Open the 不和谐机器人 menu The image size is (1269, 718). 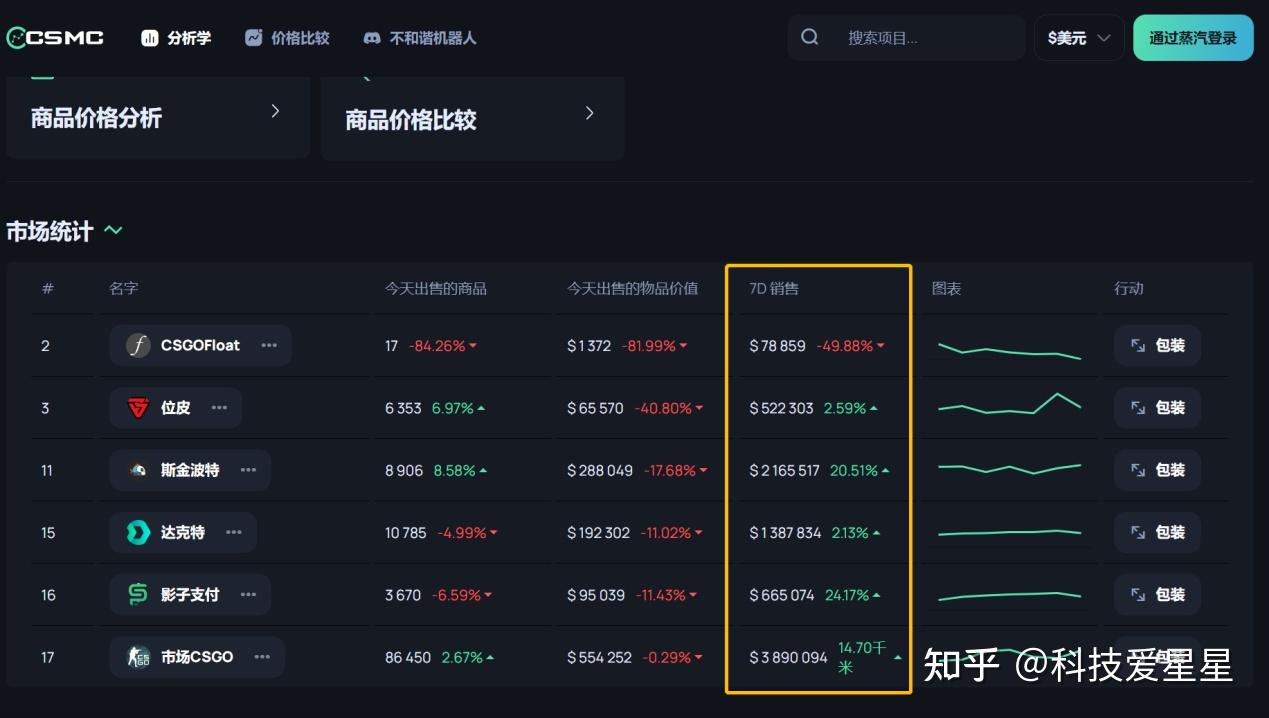coord(420,37)
